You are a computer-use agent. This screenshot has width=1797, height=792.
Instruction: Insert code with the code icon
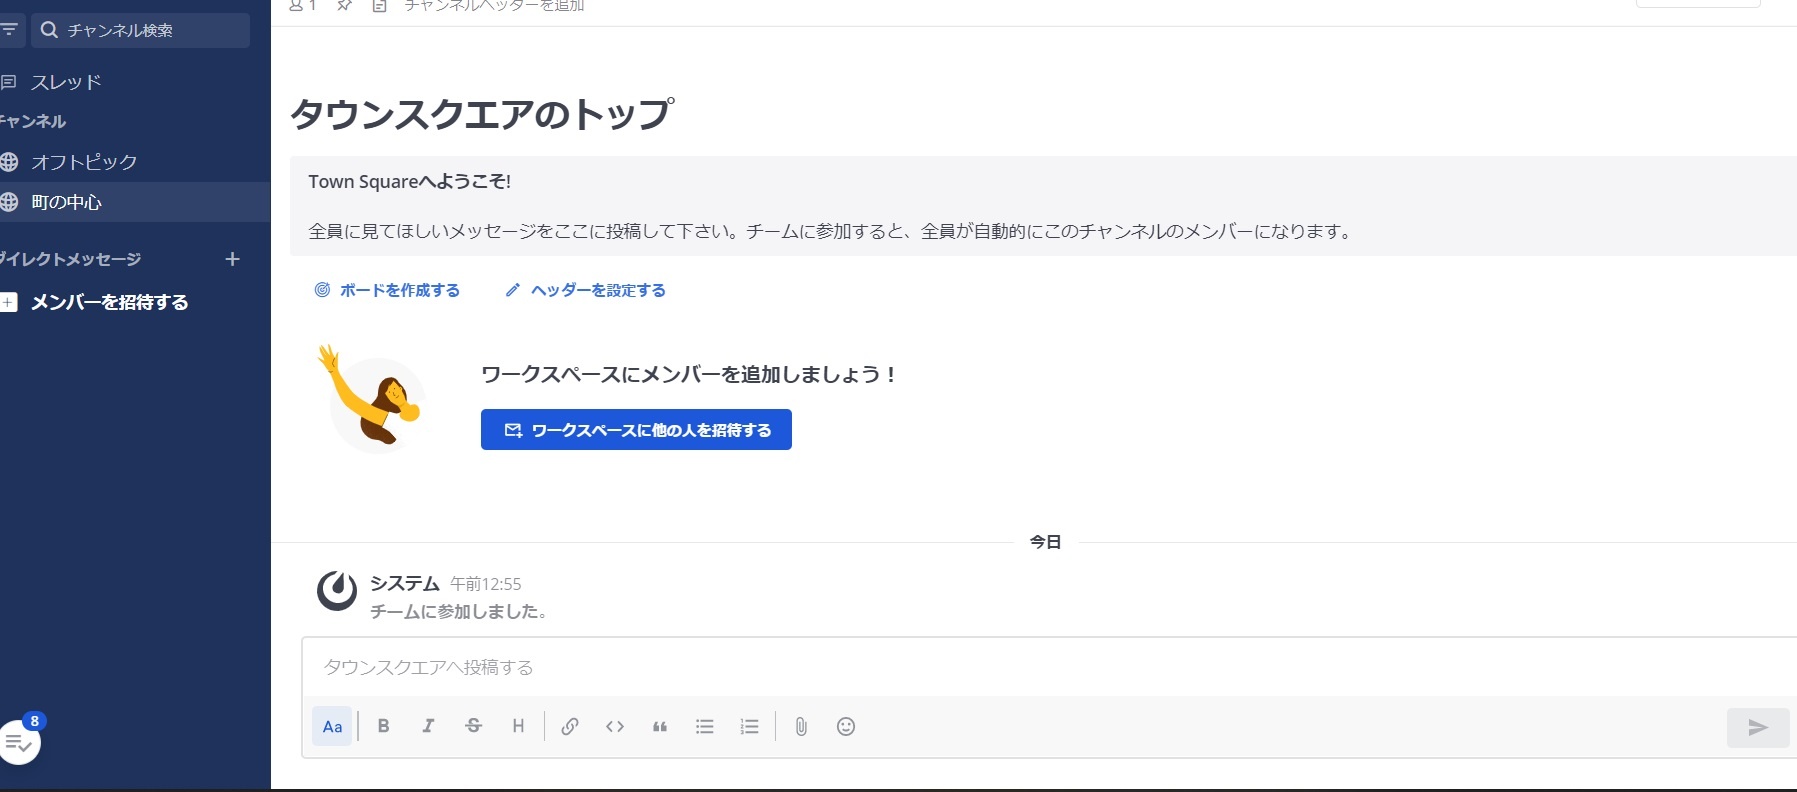(x=615, y=727)
